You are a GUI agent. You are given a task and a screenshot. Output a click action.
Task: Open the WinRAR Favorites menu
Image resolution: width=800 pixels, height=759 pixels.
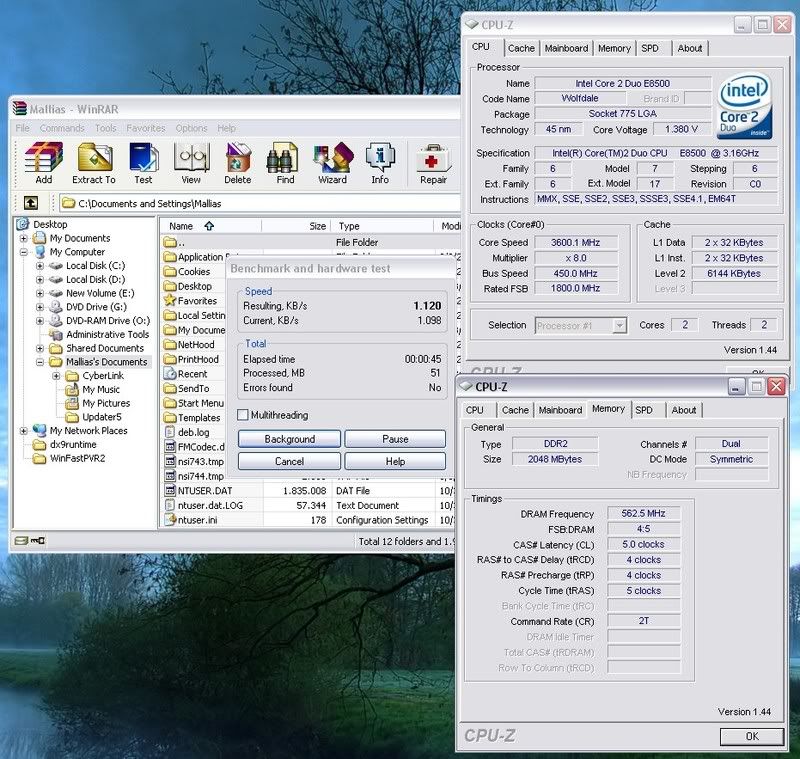pos(146,128)
